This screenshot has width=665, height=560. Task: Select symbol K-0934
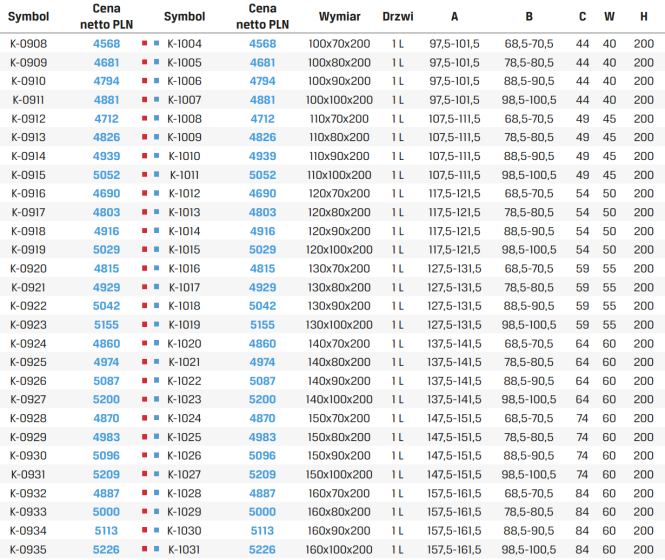[28, 531]
